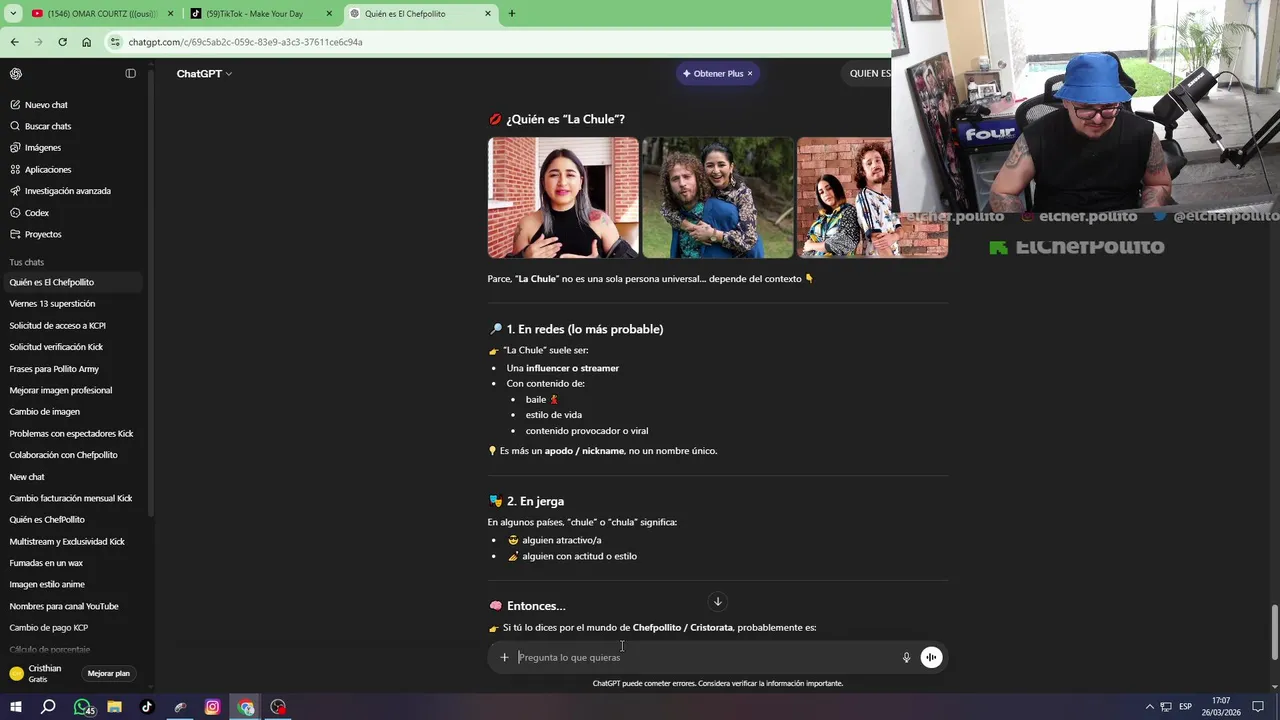Image resolution: width=1280 pixels, height=720 pixels.
Task: Collapse the sidebar with the panel icon
Action: 130,73
